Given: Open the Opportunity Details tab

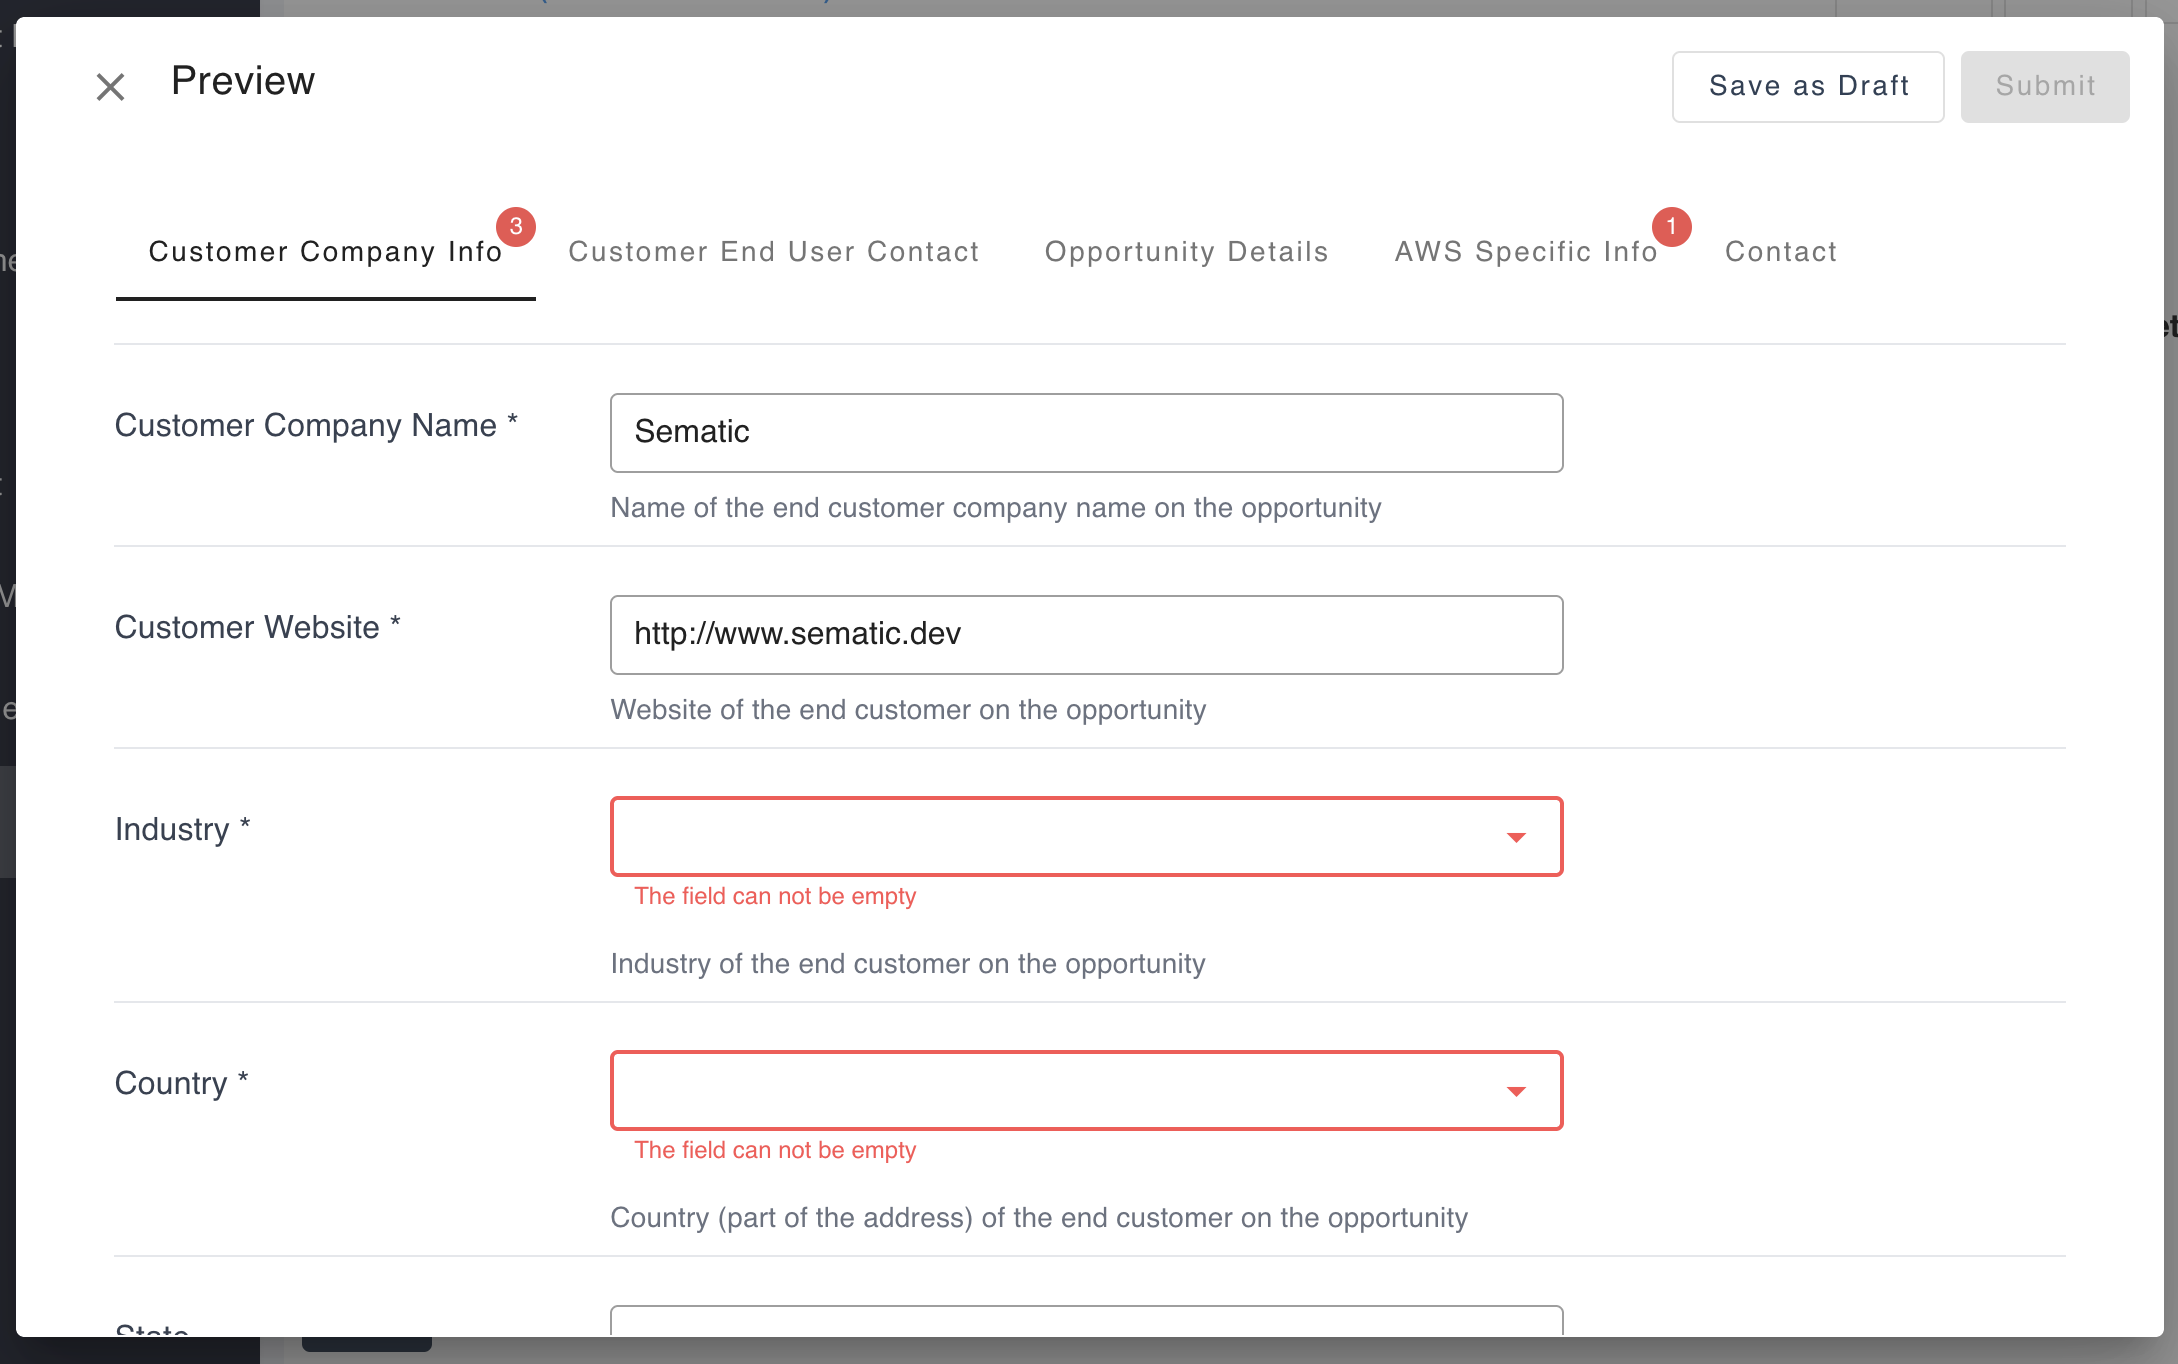Looking at the screenshot, I should [x=1186, y=252].
